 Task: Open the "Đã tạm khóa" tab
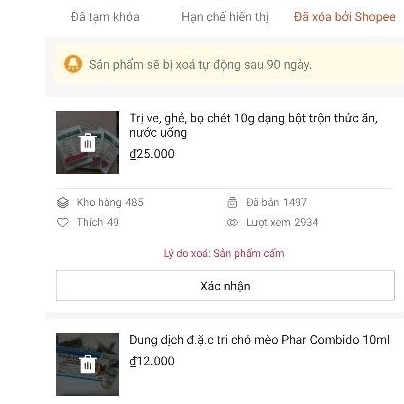pyautogui.click(x=105, y=17)
